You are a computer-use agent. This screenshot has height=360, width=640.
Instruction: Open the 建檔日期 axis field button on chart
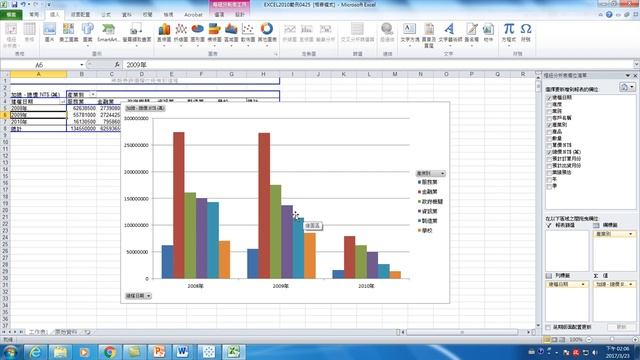pyautogui.click(x=138, y=296)
